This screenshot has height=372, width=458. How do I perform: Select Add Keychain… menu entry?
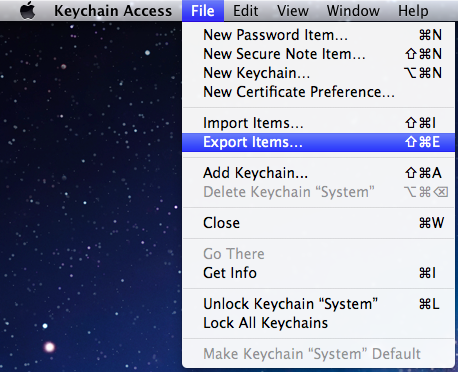click(318, 173)
